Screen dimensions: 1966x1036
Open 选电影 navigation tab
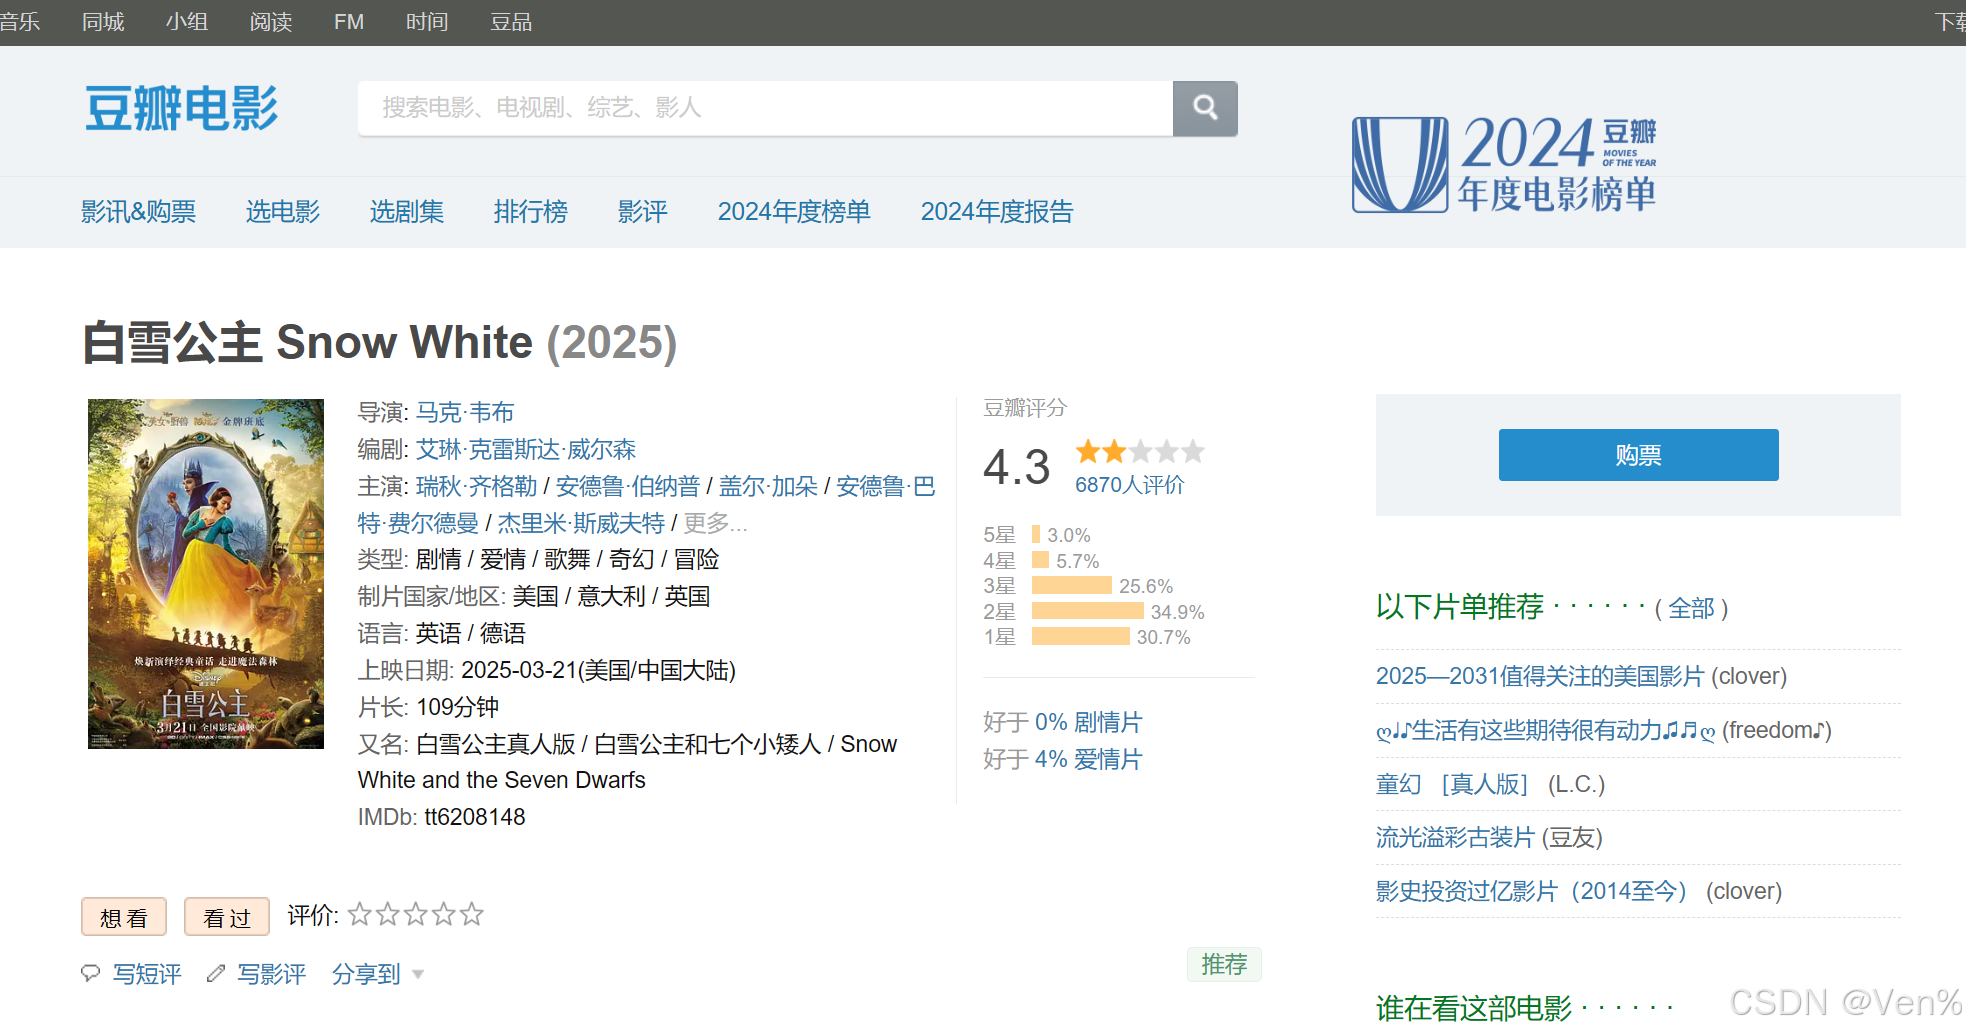point(283,211)
